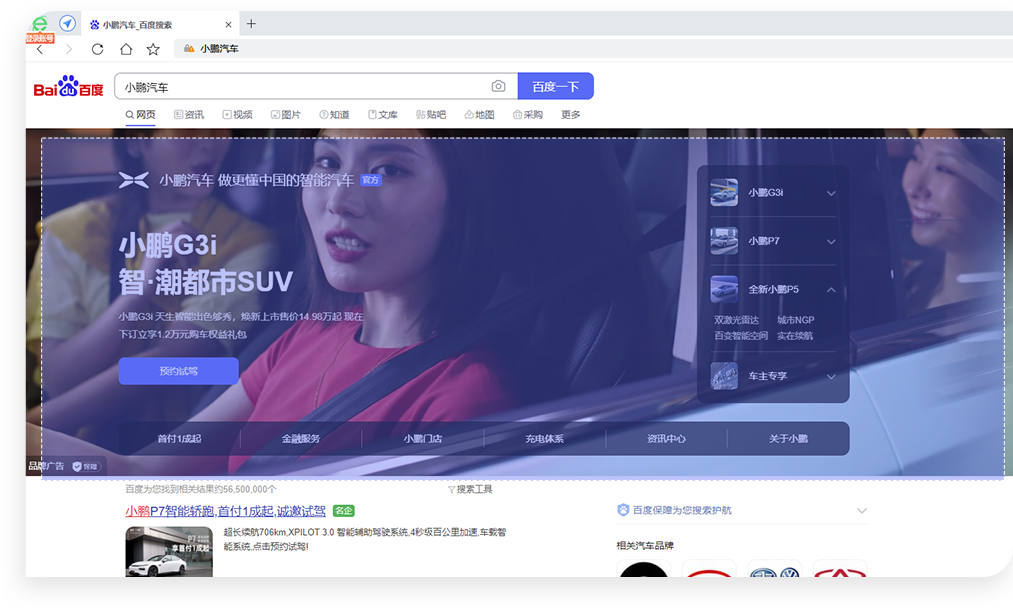
Task: Expand the 小鹏G3i model chevron
Action: pos(831,193)
